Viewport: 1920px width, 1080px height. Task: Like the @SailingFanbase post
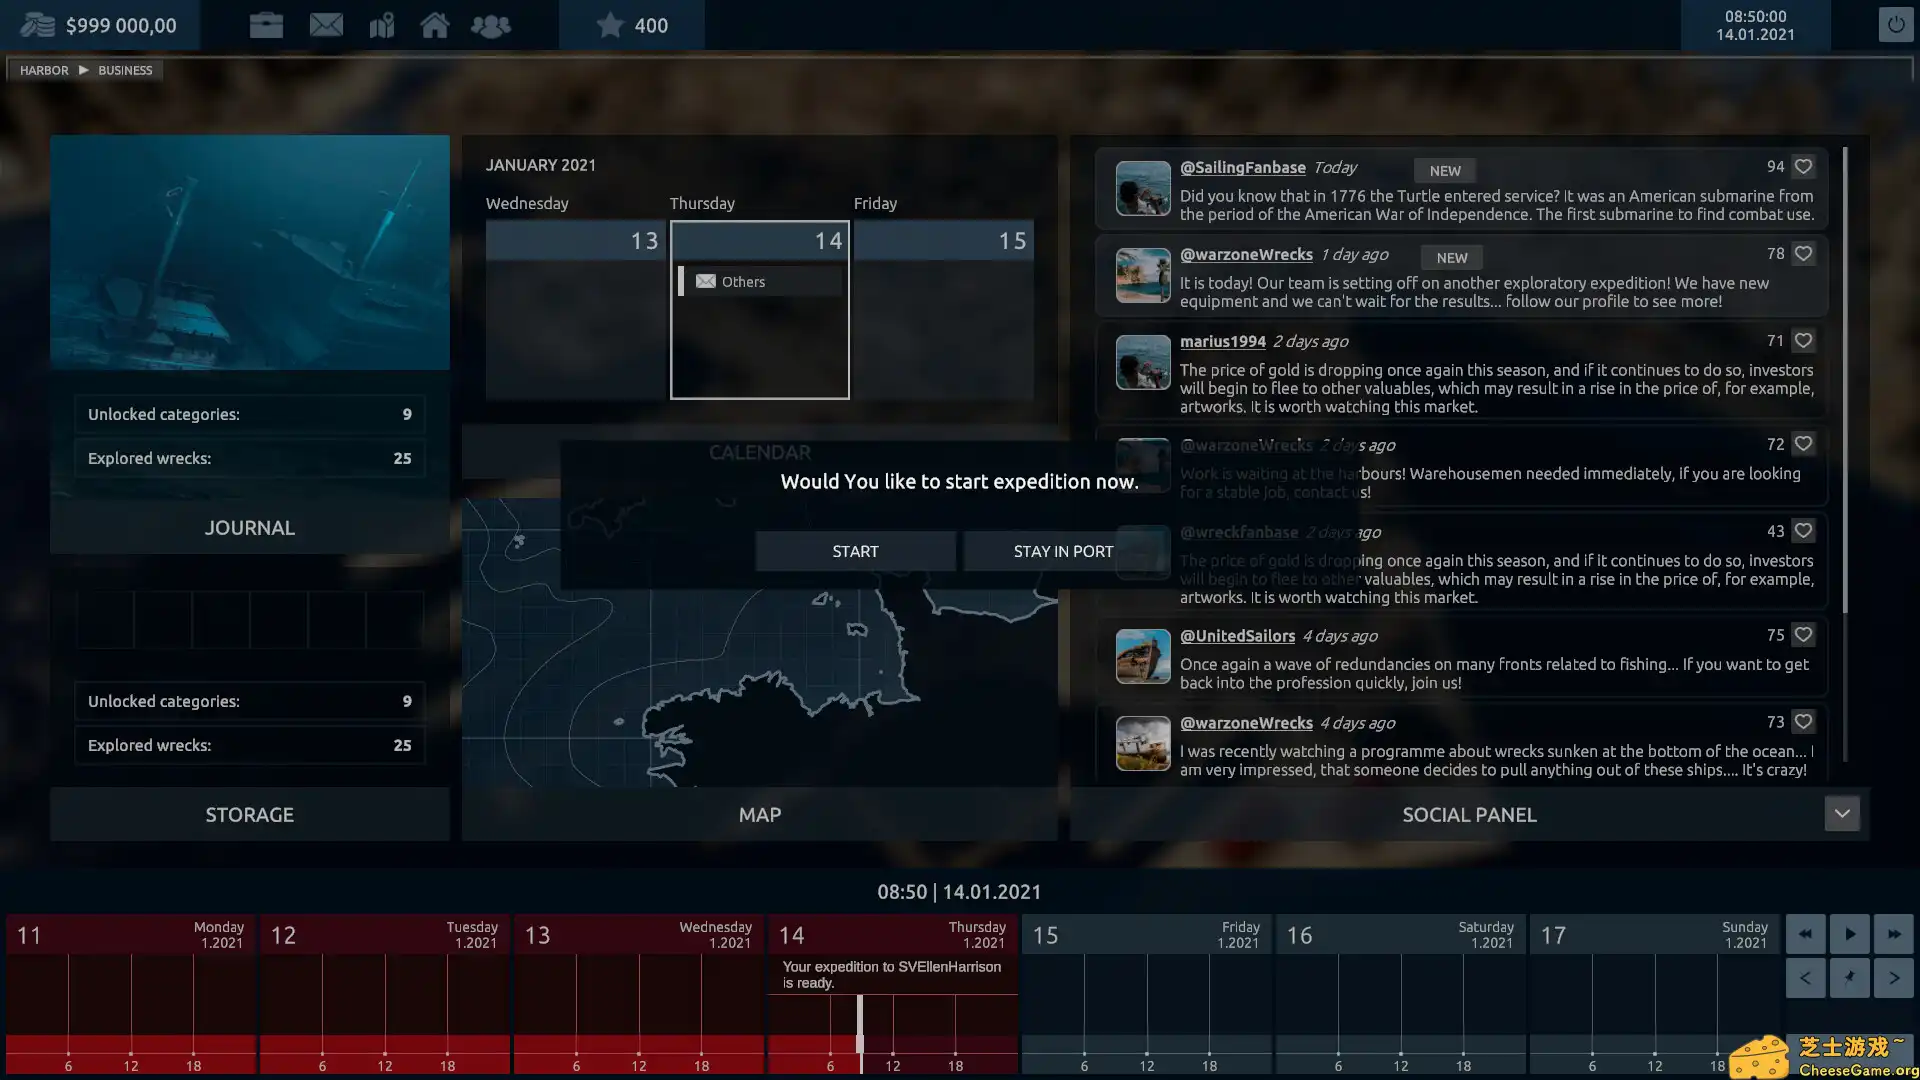coord(1803,167)
